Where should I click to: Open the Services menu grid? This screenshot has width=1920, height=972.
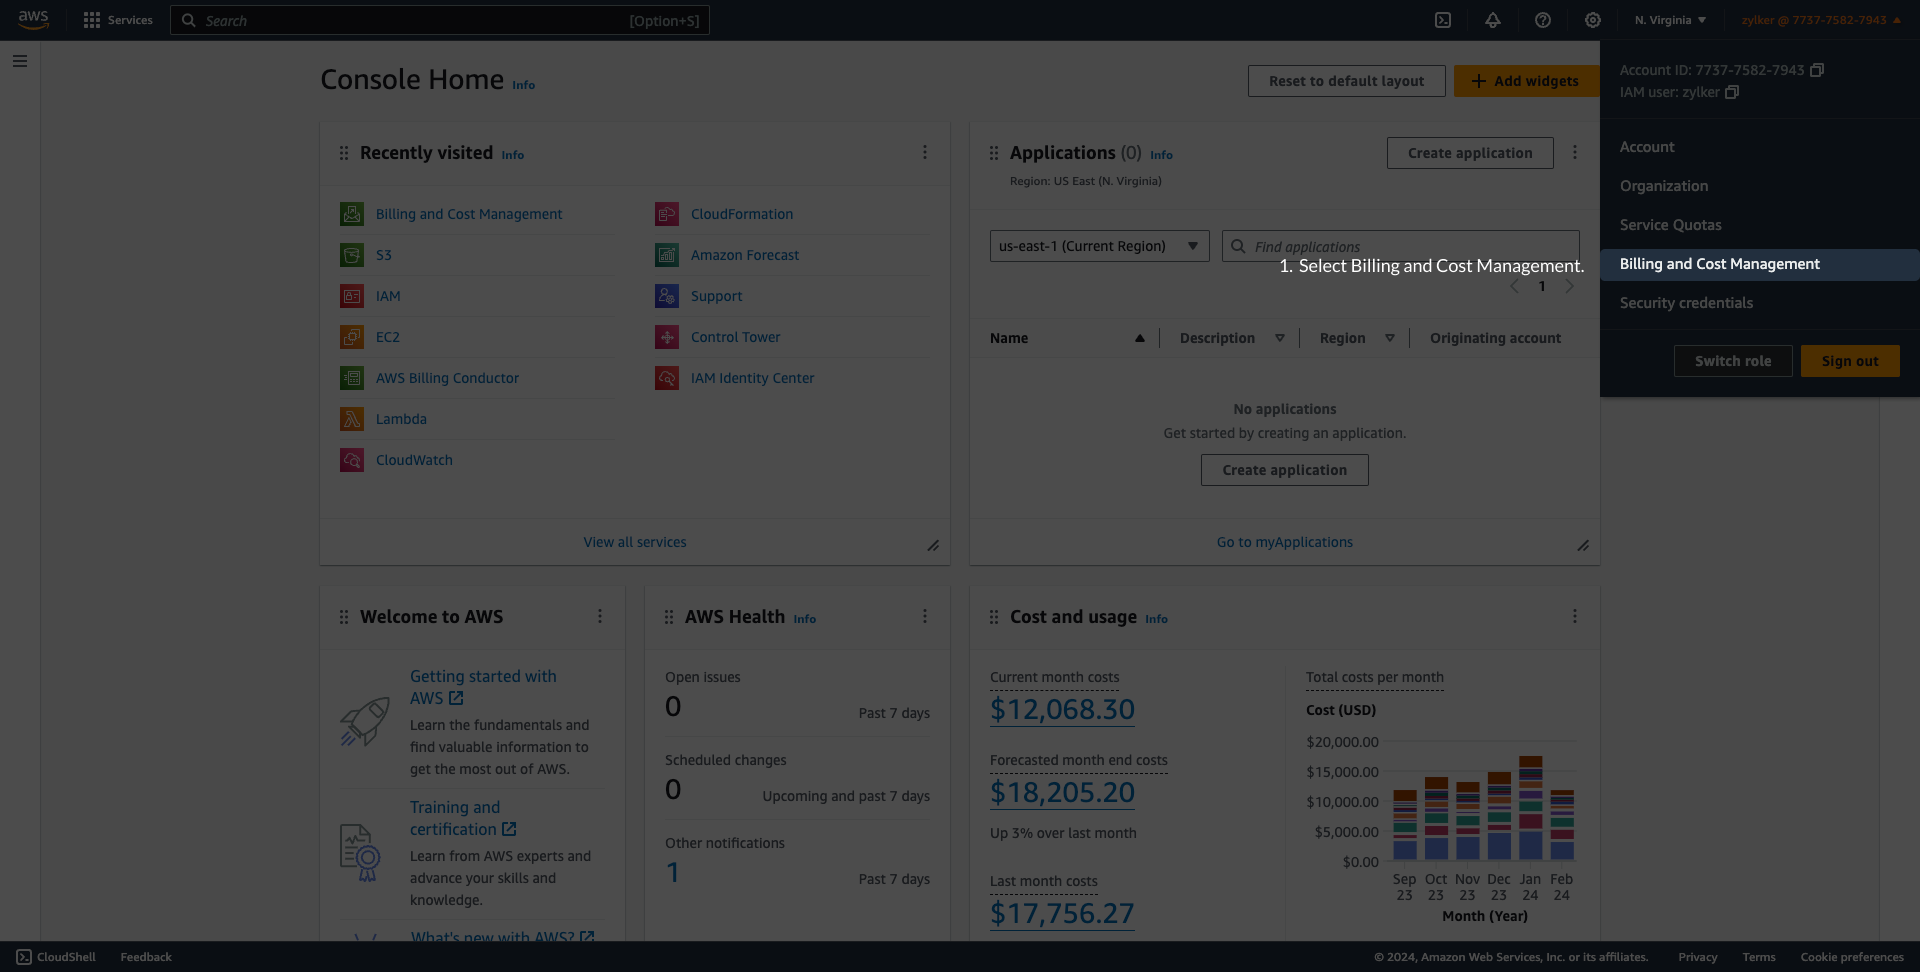tap(117, 20)
